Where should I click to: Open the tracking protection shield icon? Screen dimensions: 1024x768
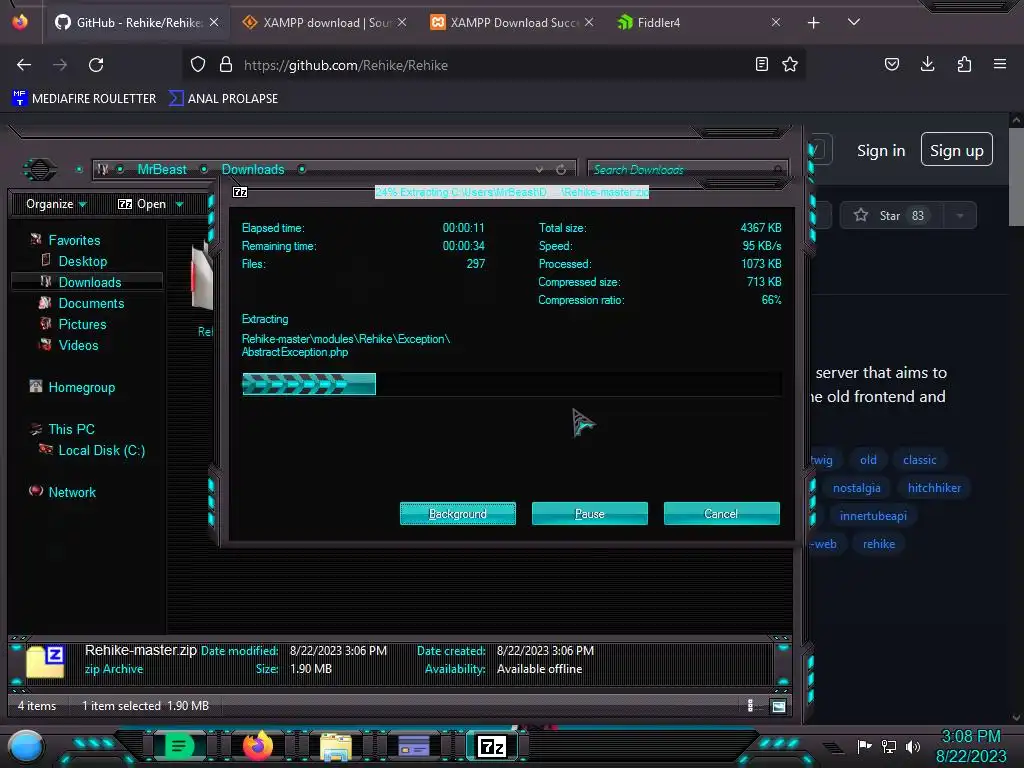[x=198, y=65]
